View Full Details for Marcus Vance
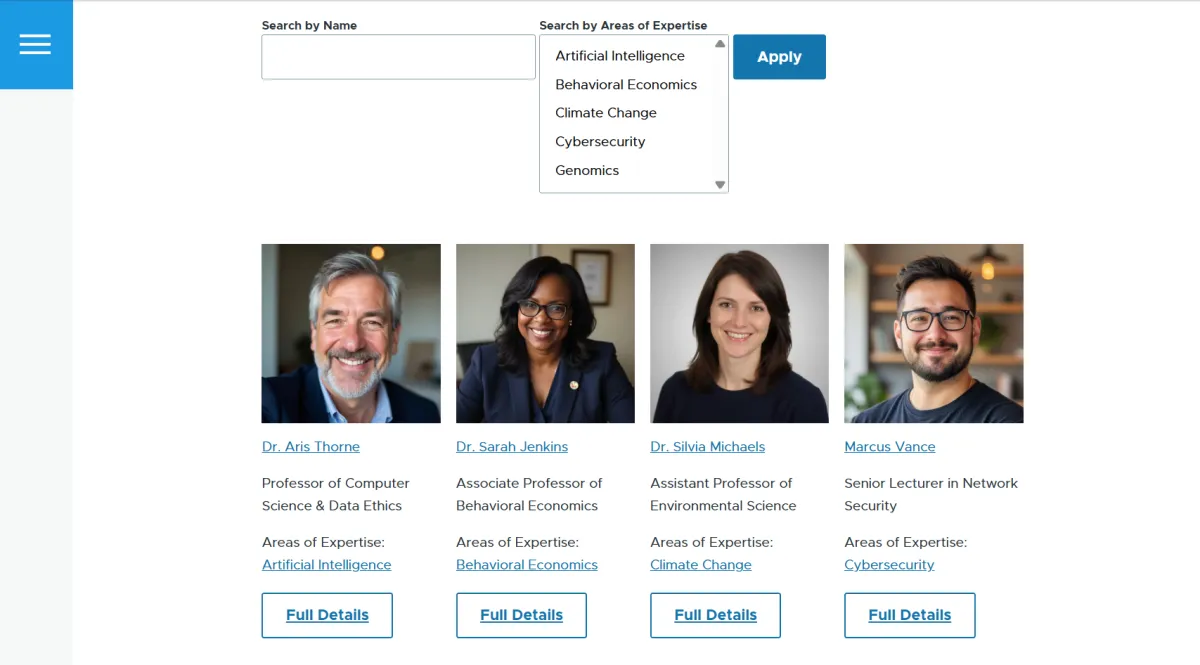1200x665 pixels. (x=909, y=615)
